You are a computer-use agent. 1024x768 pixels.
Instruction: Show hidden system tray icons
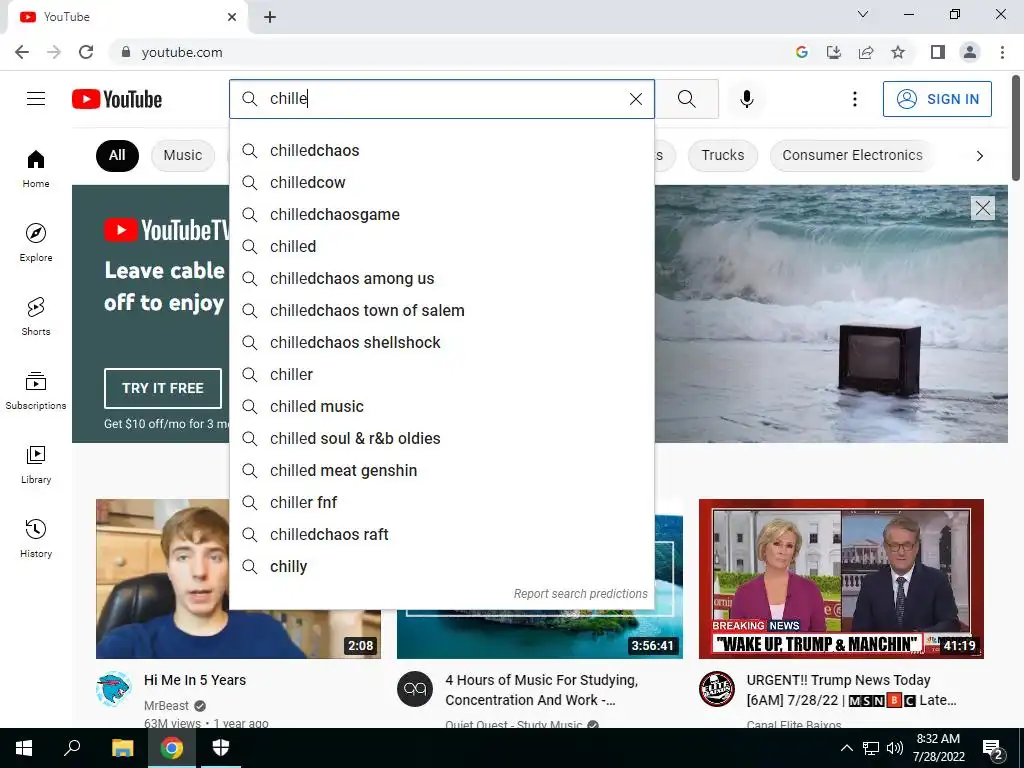[846, 748]
